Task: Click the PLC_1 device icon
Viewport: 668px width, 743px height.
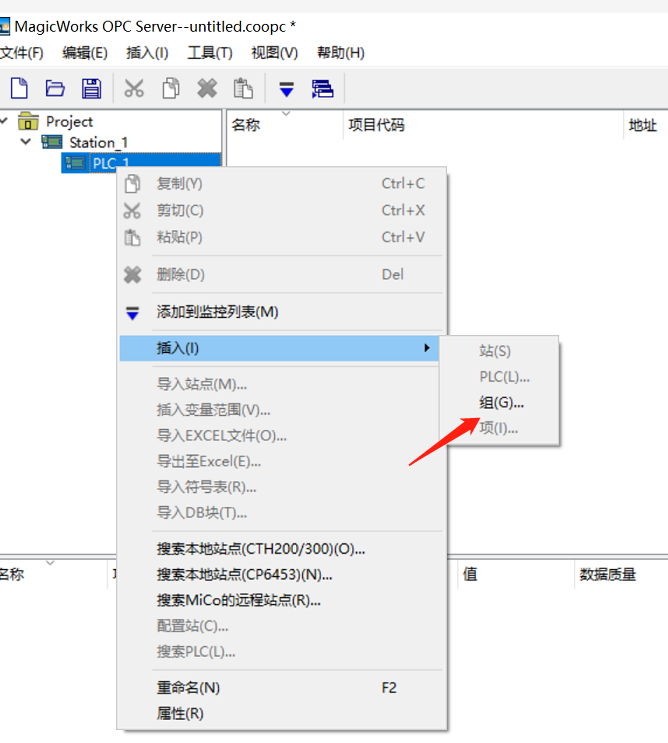Action: (75, 163)
